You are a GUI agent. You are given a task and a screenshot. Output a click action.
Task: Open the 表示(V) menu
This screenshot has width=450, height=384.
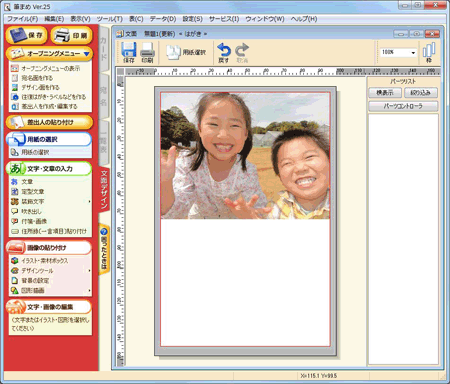coord(80,19)
